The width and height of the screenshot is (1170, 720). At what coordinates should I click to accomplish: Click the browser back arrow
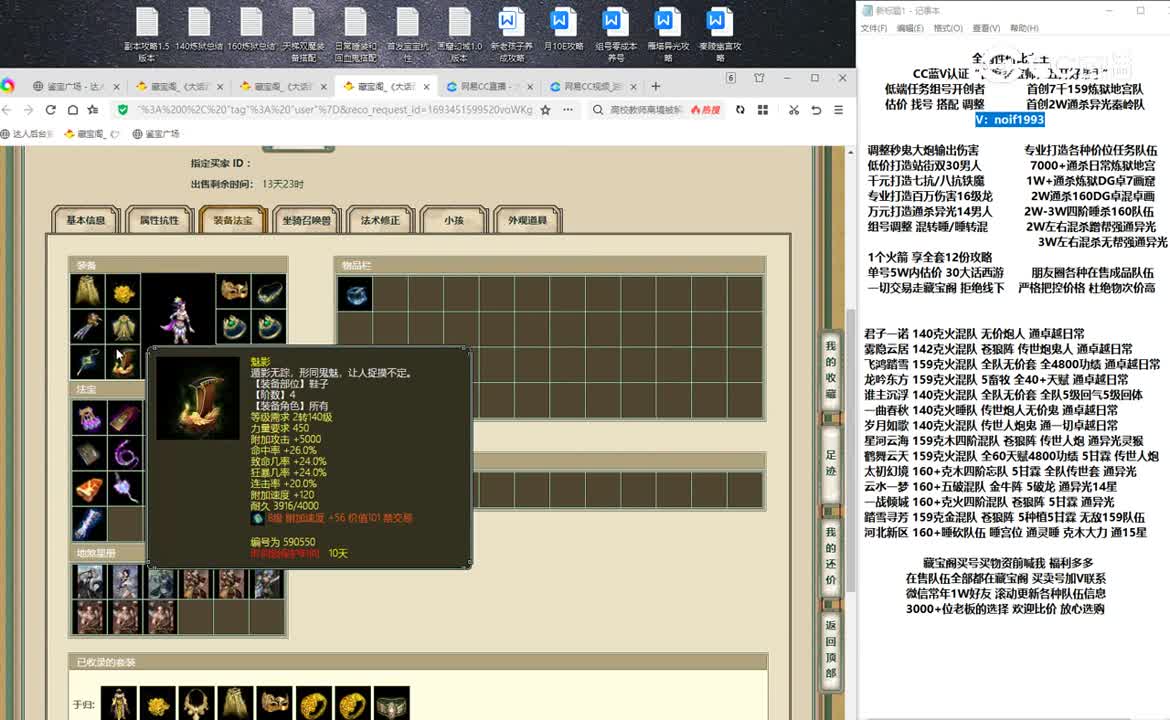click(x=7, y=110)
